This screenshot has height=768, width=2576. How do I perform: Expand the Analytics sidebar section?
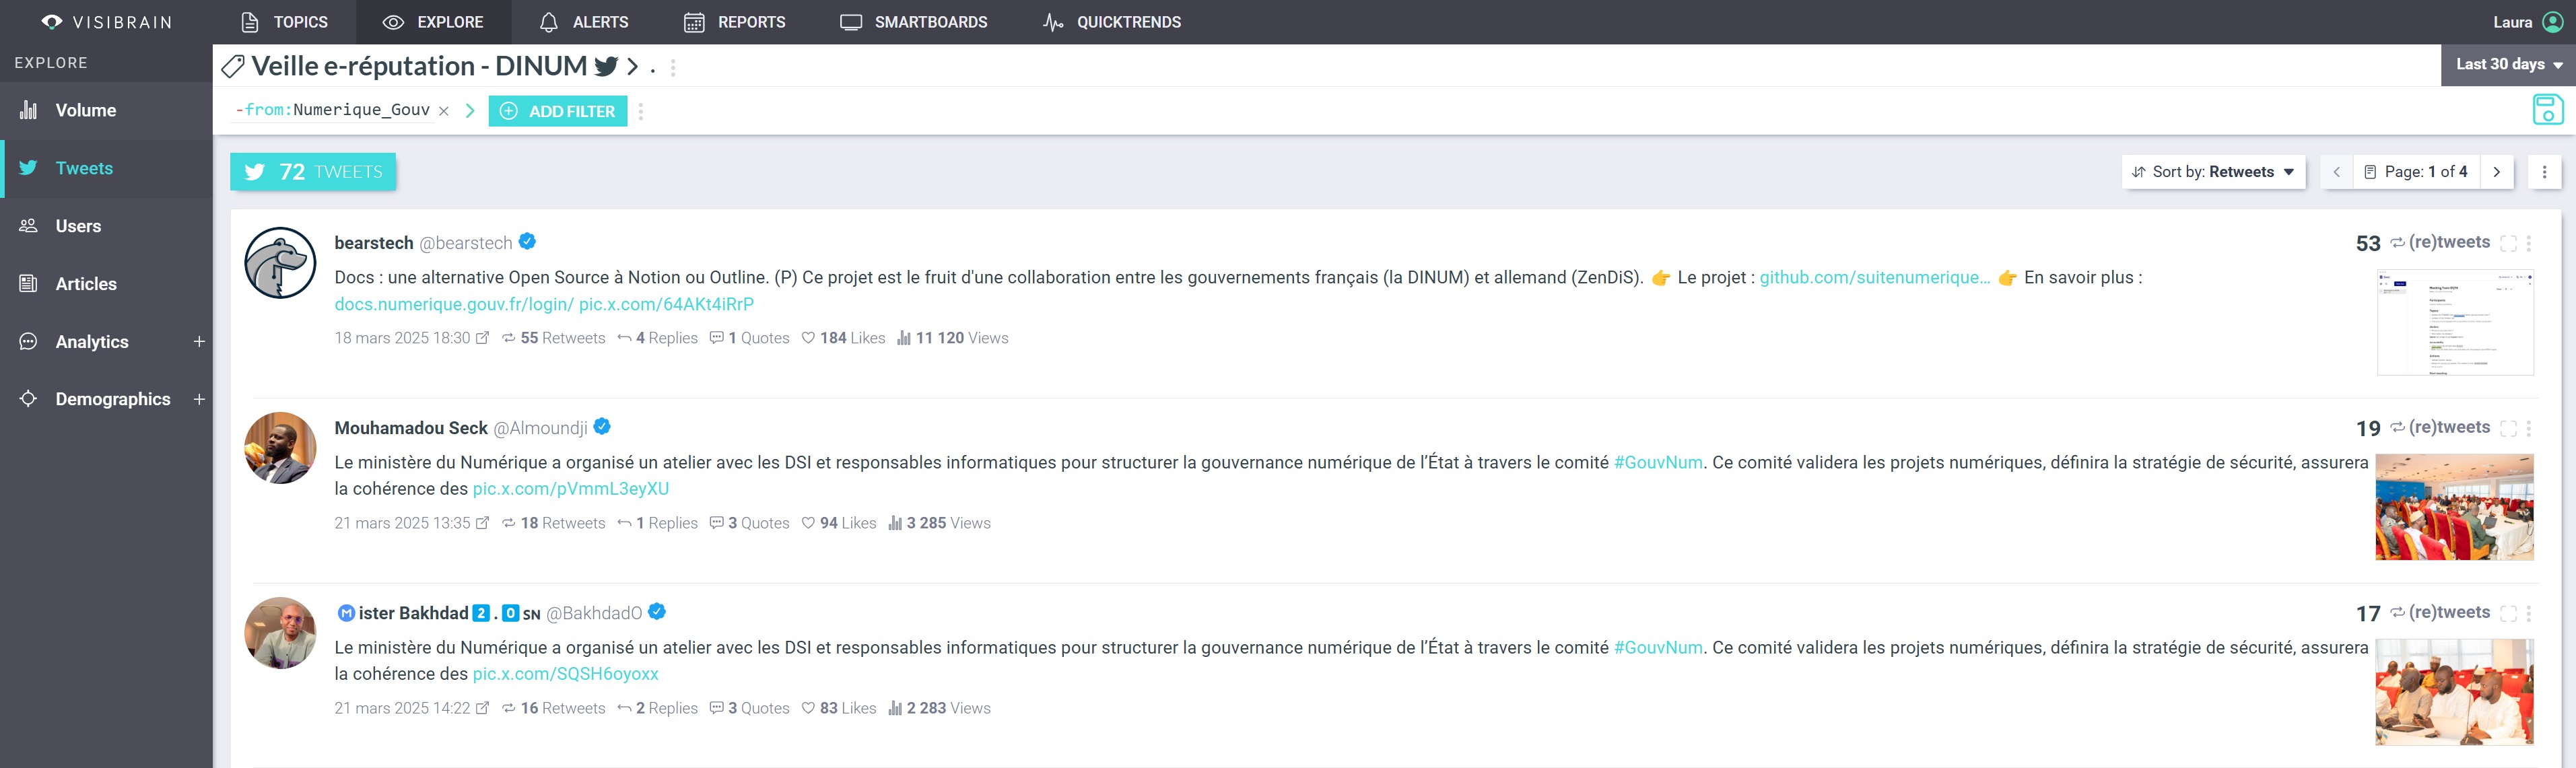(199, 341)
